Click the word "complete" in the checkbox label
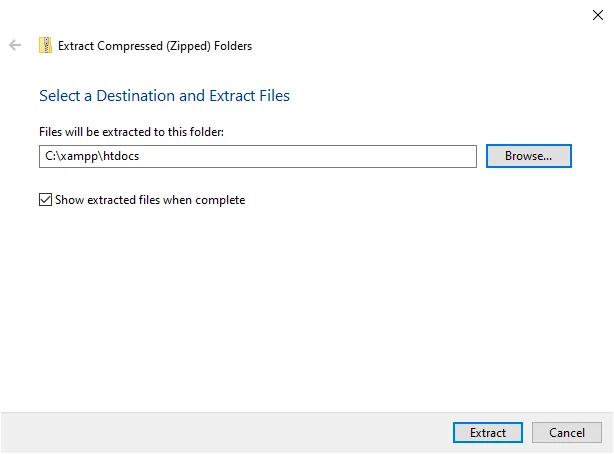The image size is (614, 454). (x=221, y=200)
